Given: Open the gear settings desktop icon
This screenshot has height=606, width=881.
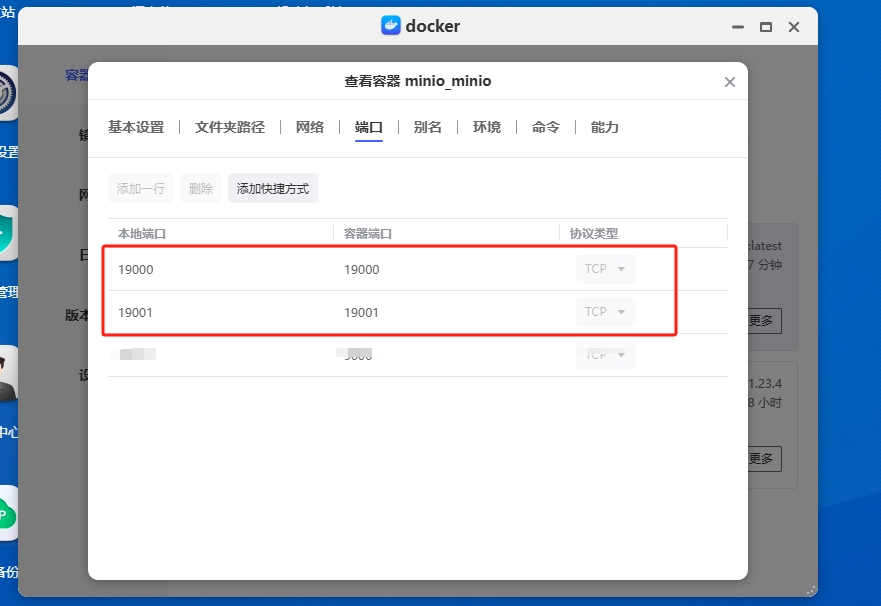Looking at the screenshot, I should 8,93.
